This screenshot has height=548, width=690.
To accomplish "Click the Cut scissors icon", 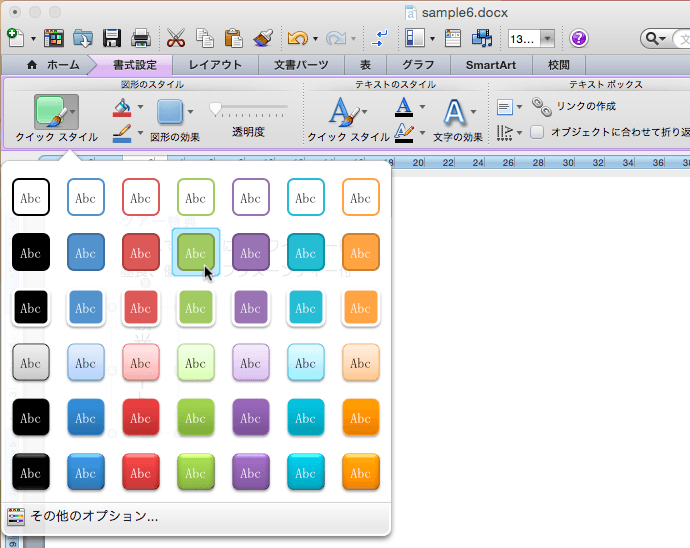I will point(176,38).
